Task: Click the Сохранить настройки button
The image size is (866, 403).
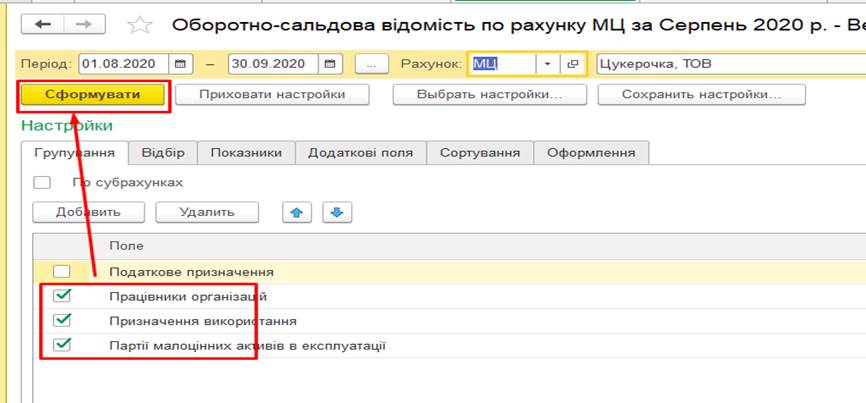Action: (700, 95)
